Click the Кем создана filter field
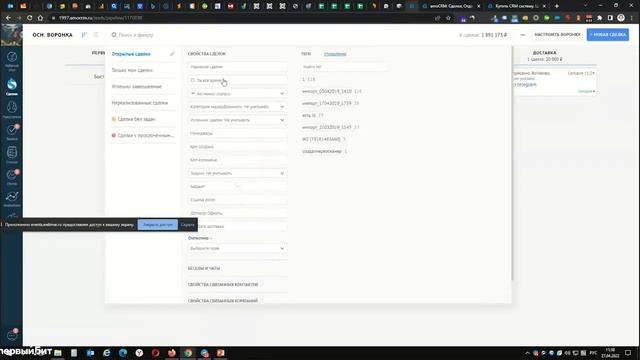 tap(237, 147)
